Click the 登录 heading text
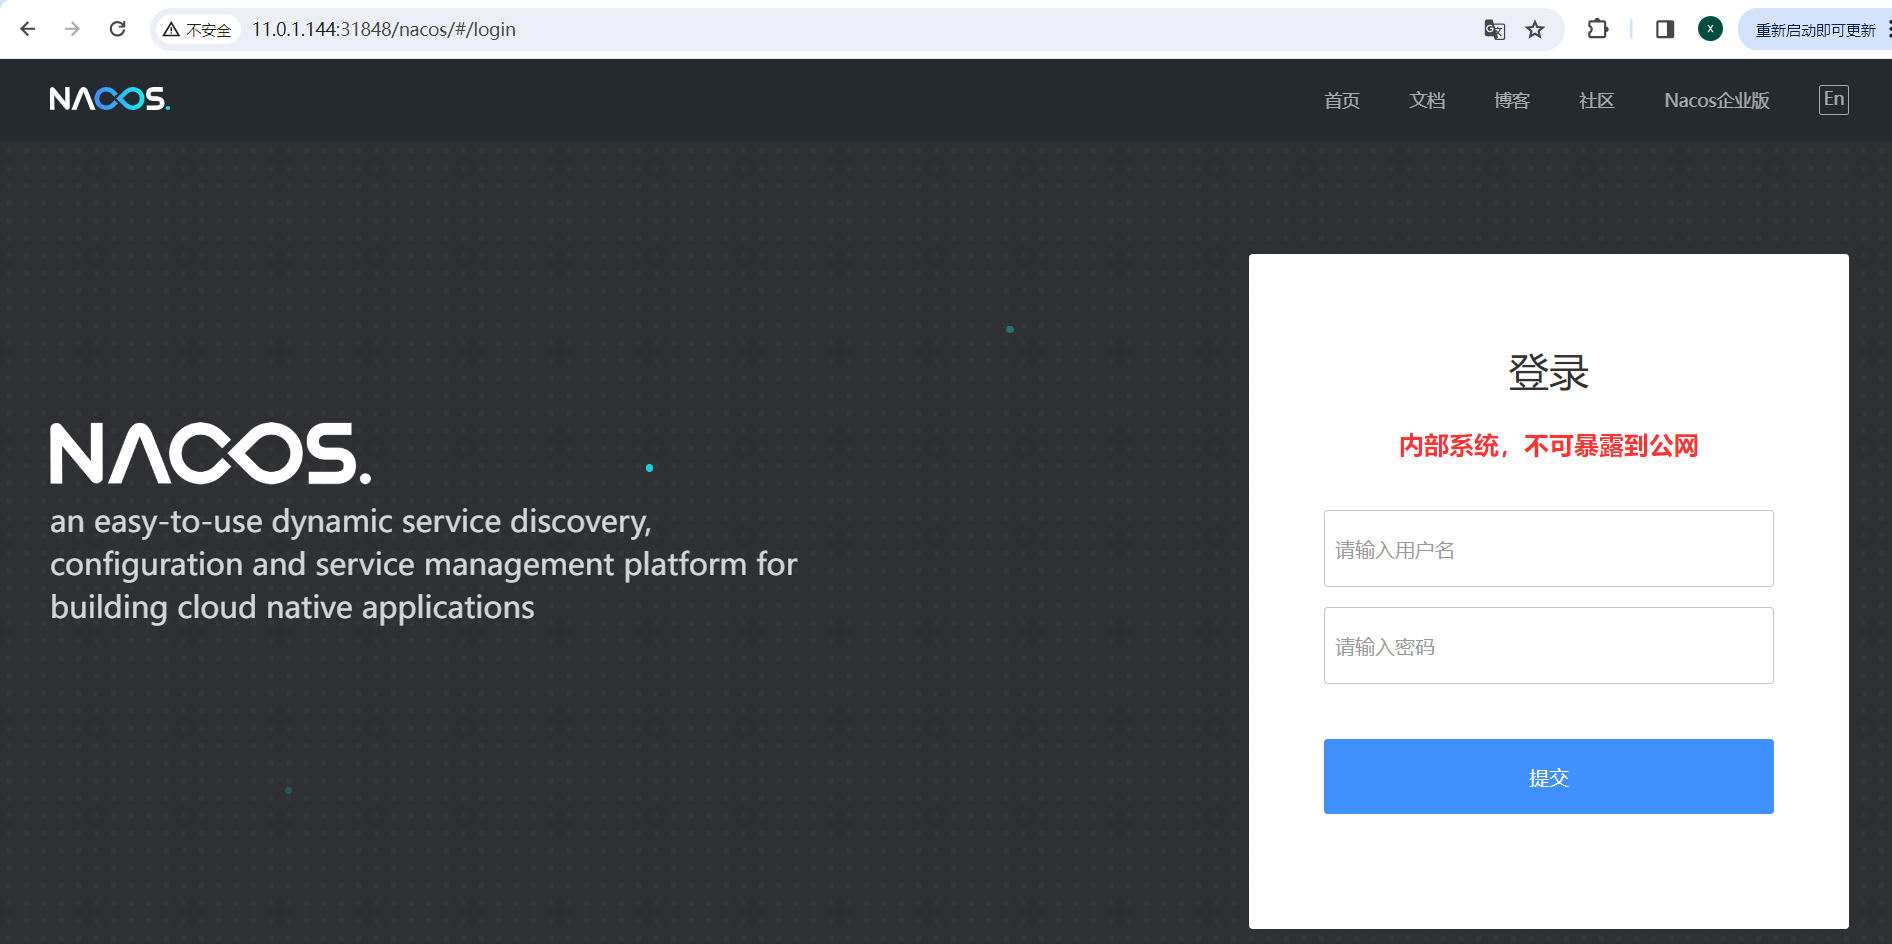 pyautogui.click(x=1548, y=372)
